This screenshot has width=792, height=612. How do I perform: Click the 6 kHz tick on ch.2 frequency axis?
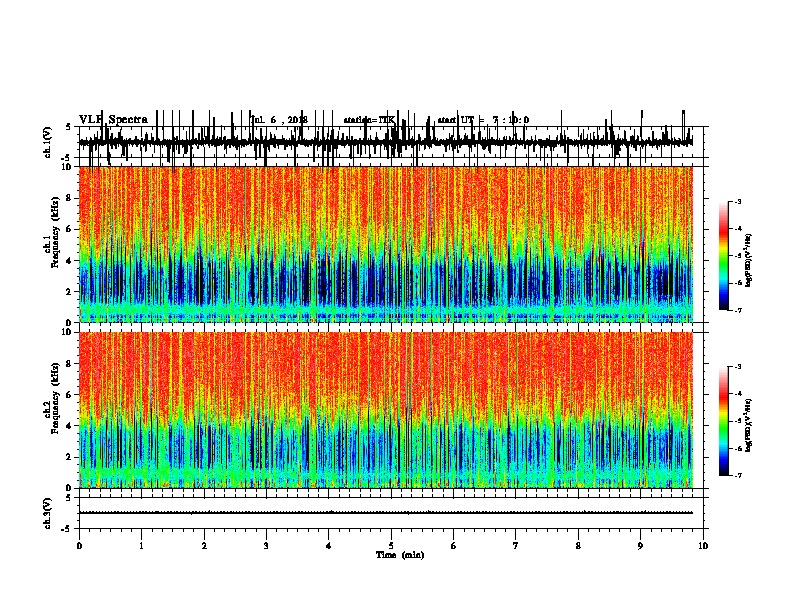tap(70, 394)
